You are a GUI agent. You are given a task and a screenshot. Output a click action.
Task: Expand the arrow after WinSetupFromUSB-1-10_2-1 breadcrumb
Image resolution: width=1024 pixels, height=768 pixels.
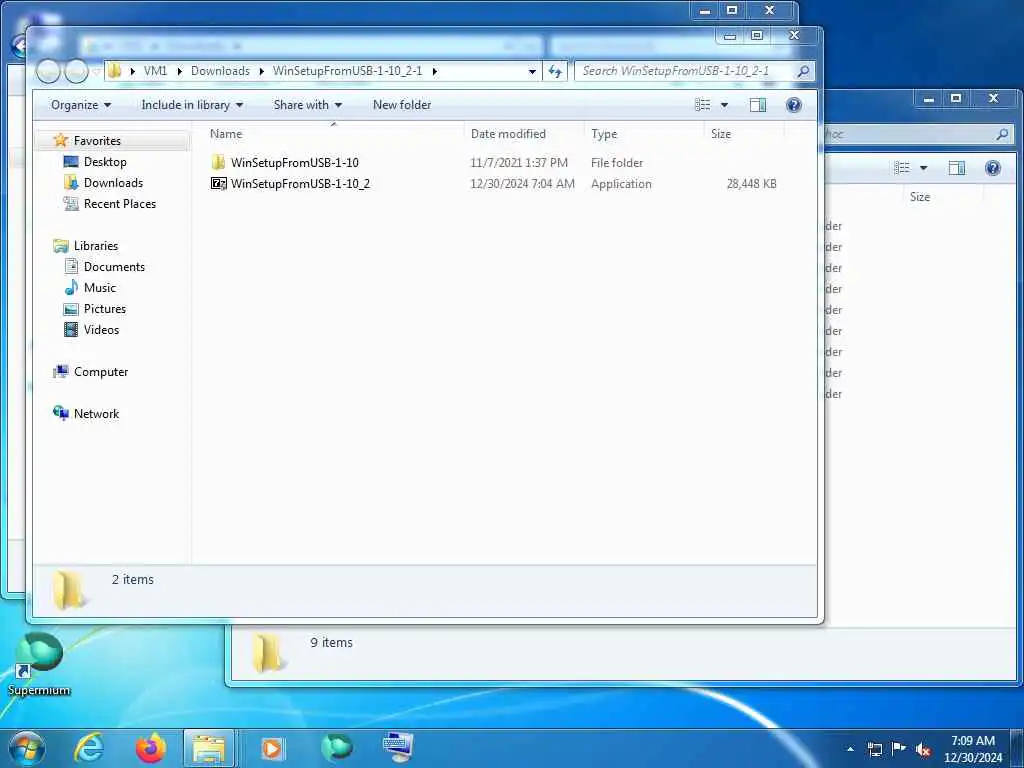coord(434,71)
